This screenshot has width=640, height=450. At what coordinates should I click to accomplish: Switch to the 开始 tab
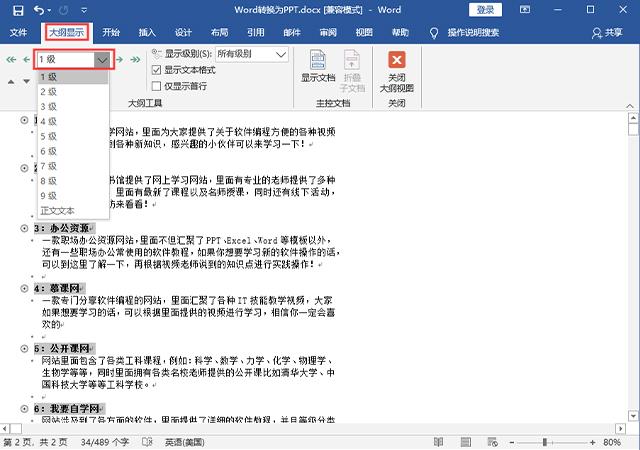tap(111, 32)
